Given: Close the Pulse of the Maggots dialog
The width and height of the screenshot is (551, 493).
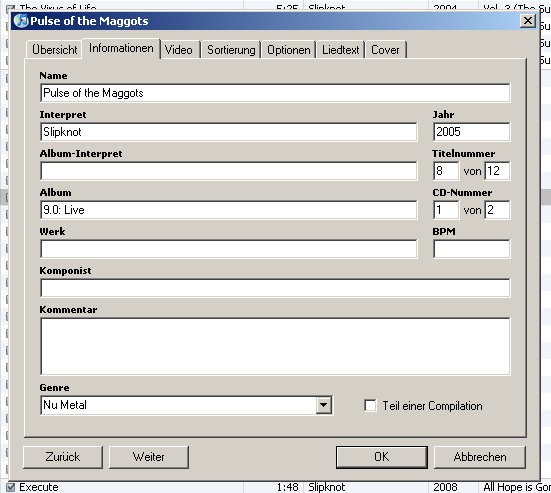Looking at the screenshot, I should [x=527, y=21].
